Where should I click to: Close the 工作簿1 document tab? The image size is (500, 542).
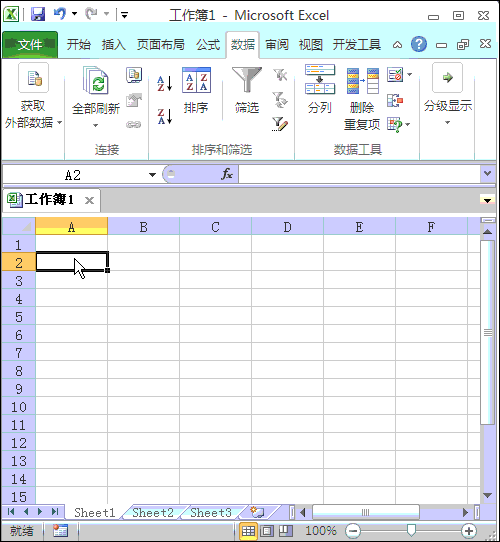[90, 200]
